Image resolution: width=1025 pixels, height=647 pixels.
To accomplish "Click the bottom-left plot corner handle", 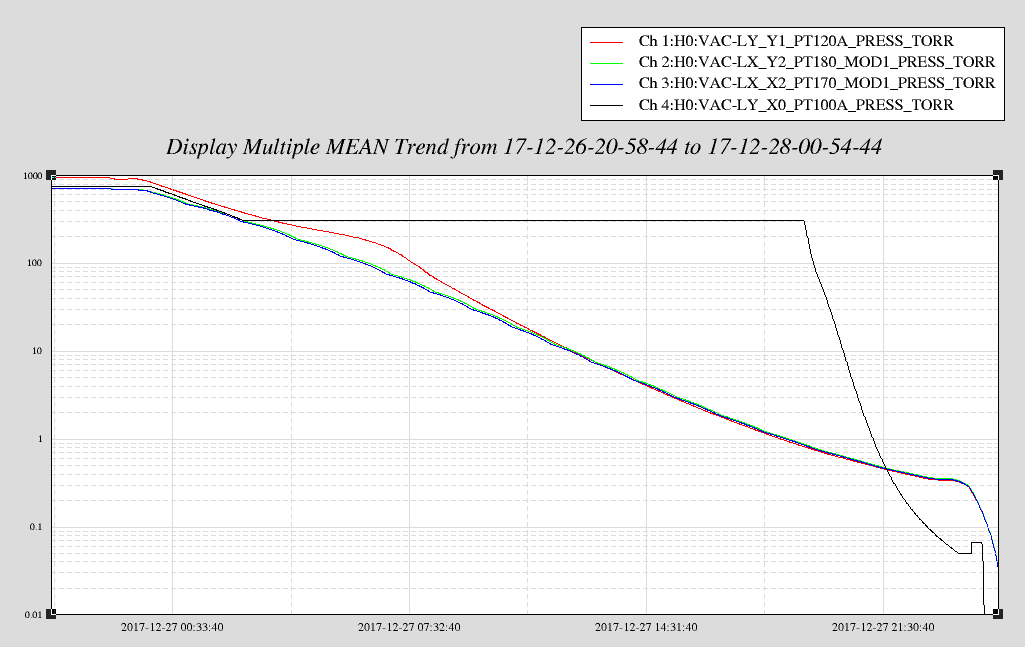I will pyautogui.click(x=52, y=613).
